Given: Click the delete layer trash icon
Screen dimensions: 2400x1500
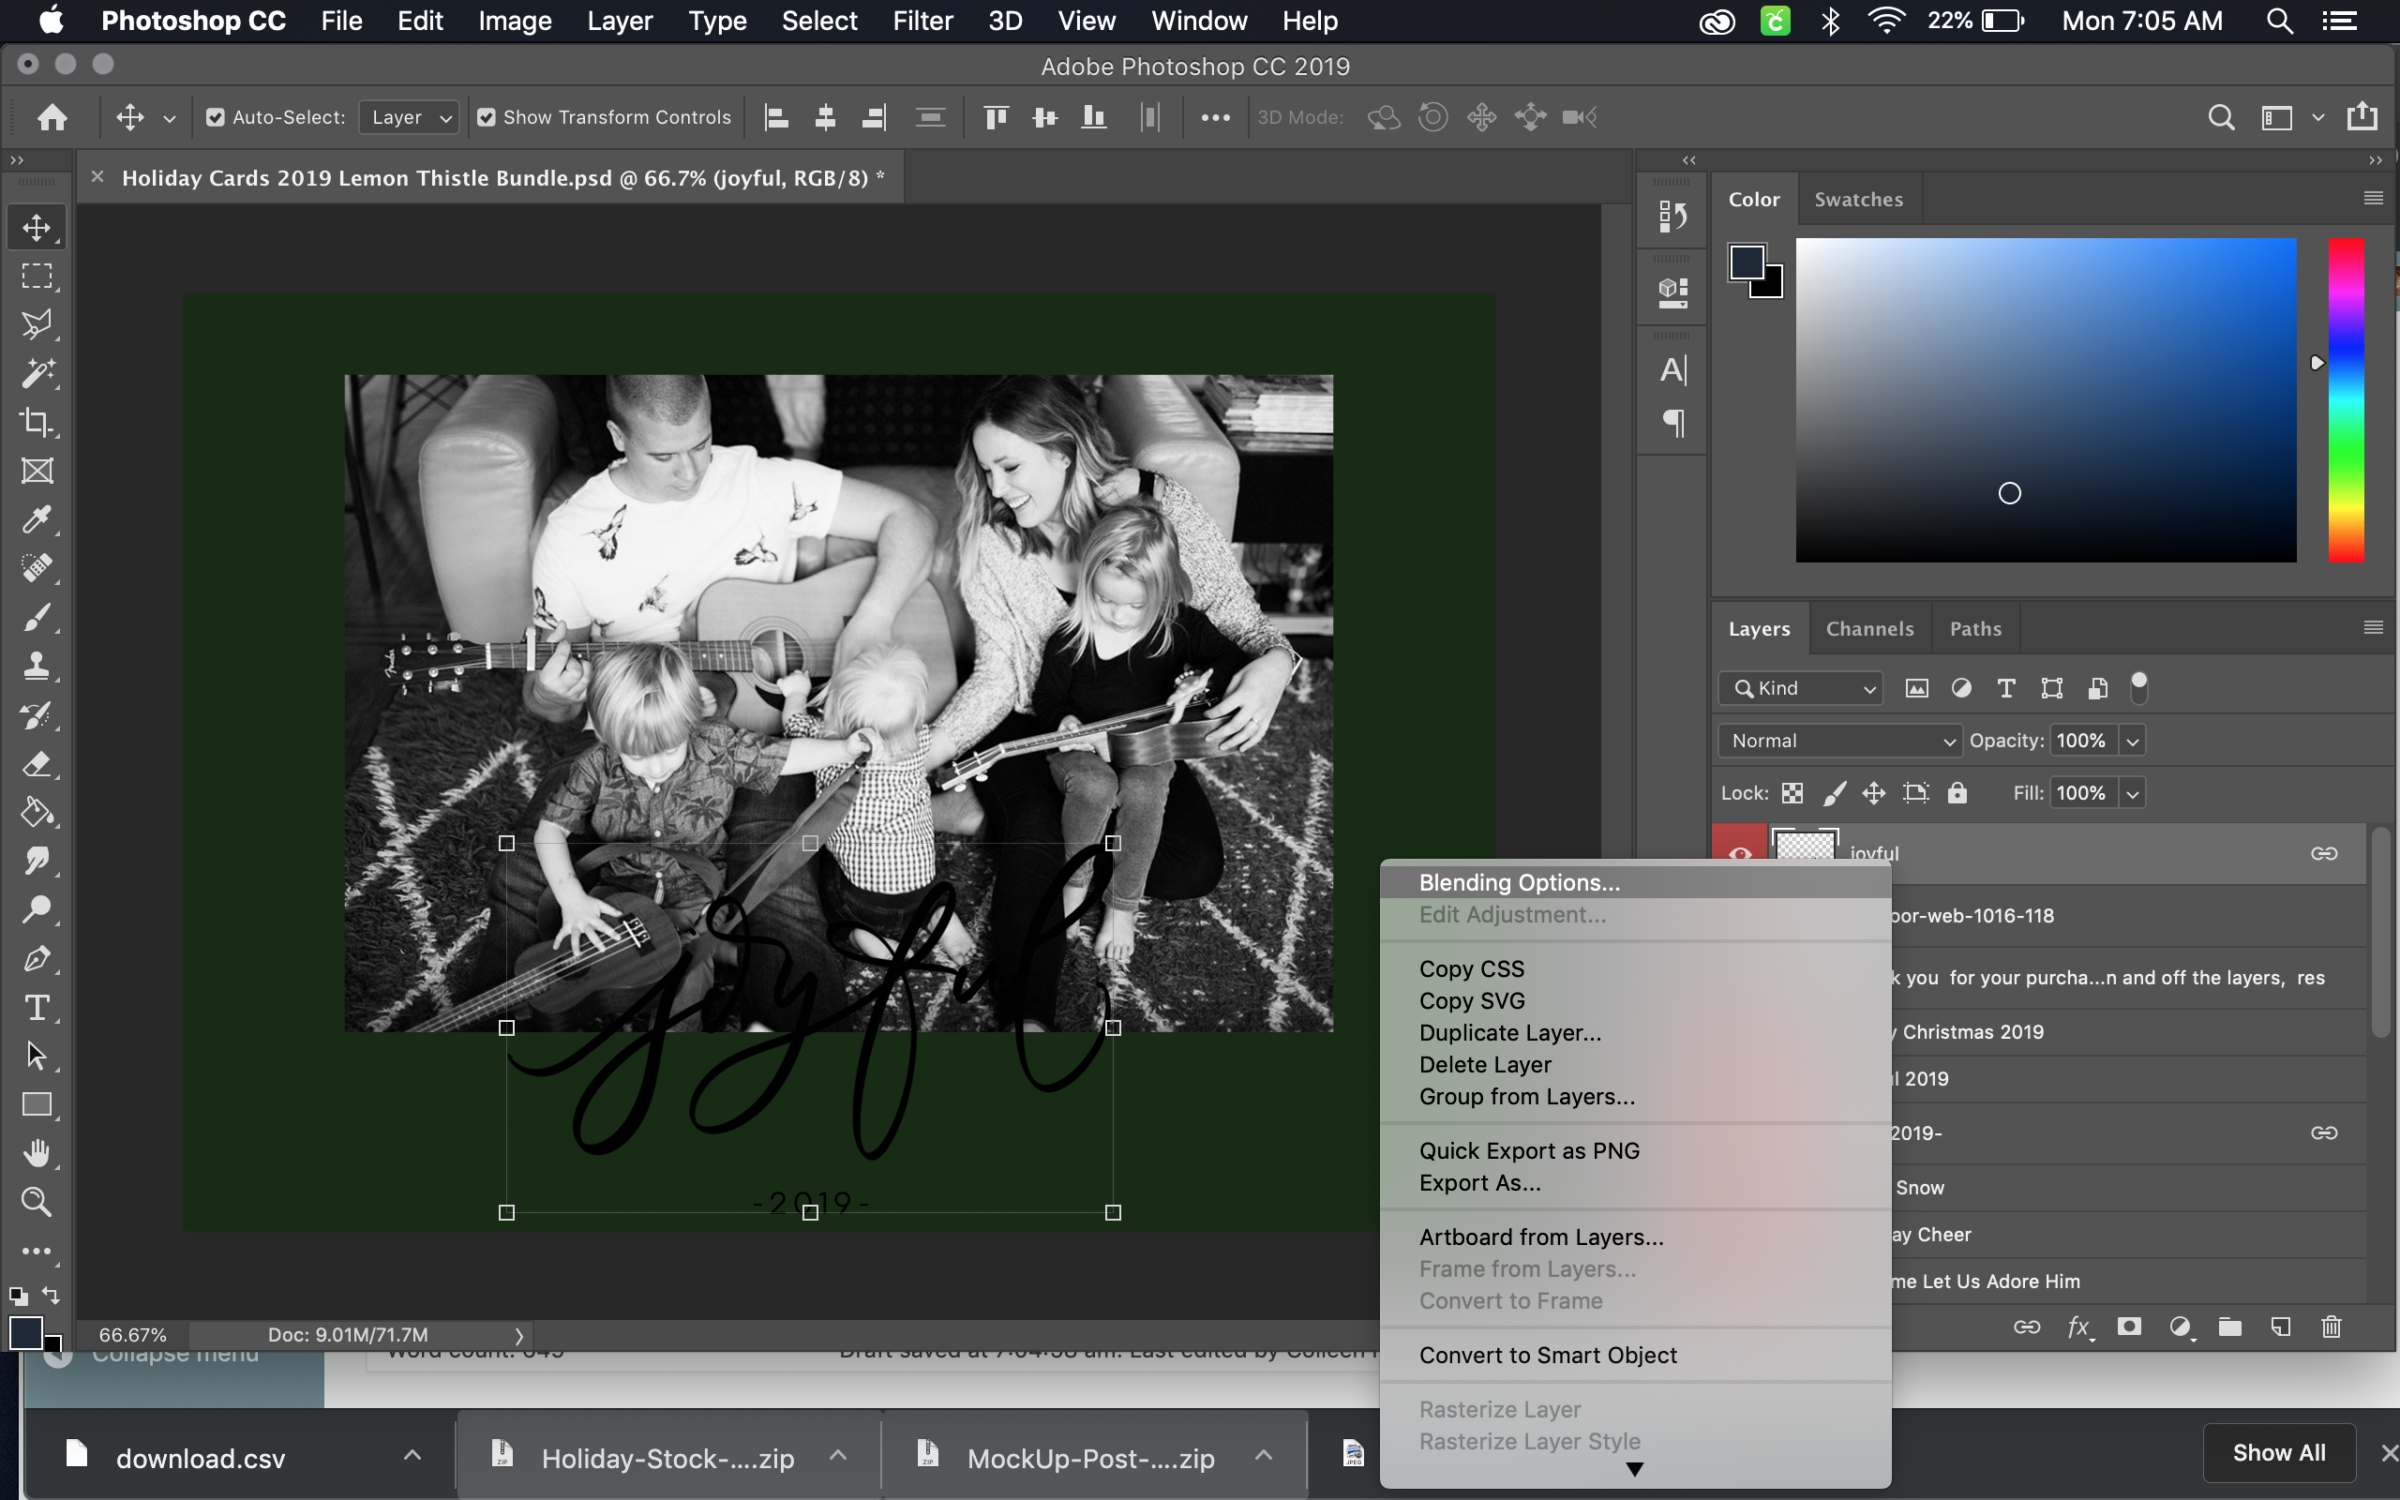Looking at the screenshot, I should (2331, 1327).
